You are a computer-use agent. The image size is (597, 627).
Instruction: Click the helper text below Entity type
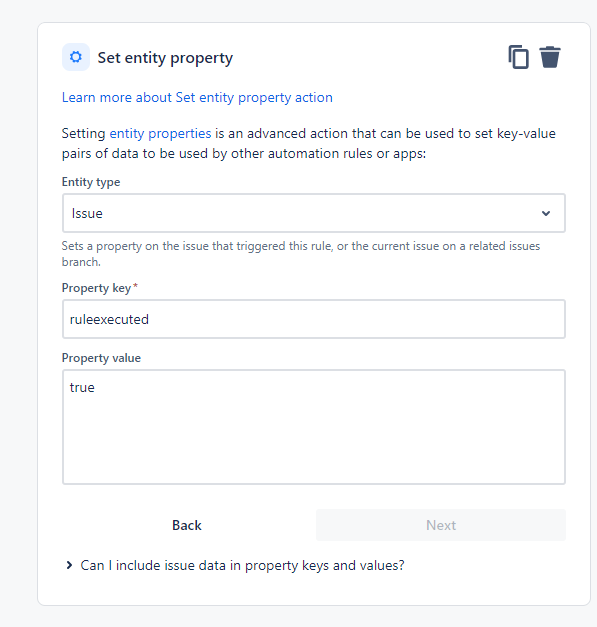coord(301,254)
